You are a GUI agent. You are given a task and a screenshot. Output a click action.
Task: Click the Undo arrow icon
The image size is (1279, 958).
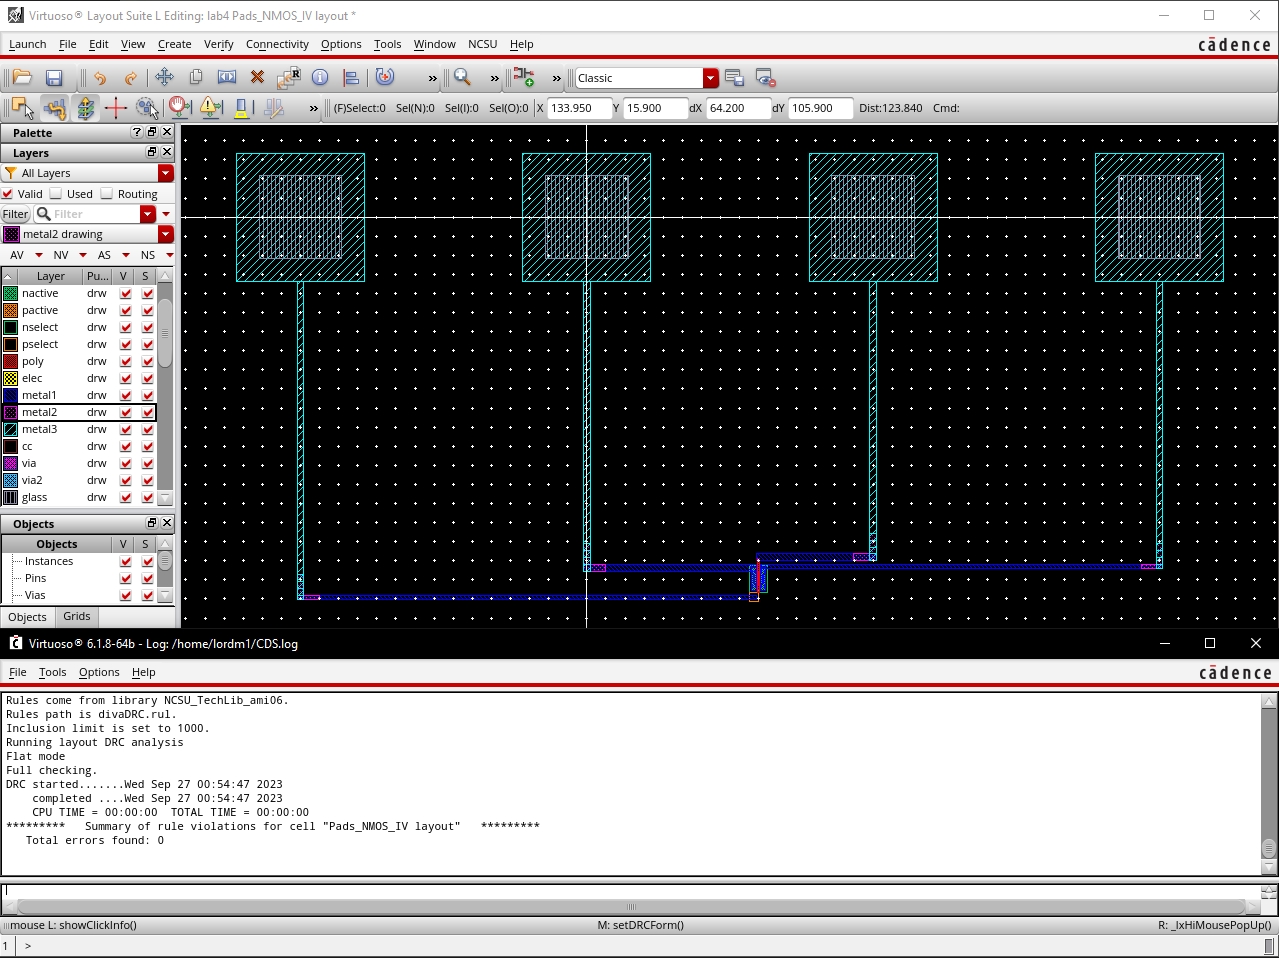pos(100,78)
